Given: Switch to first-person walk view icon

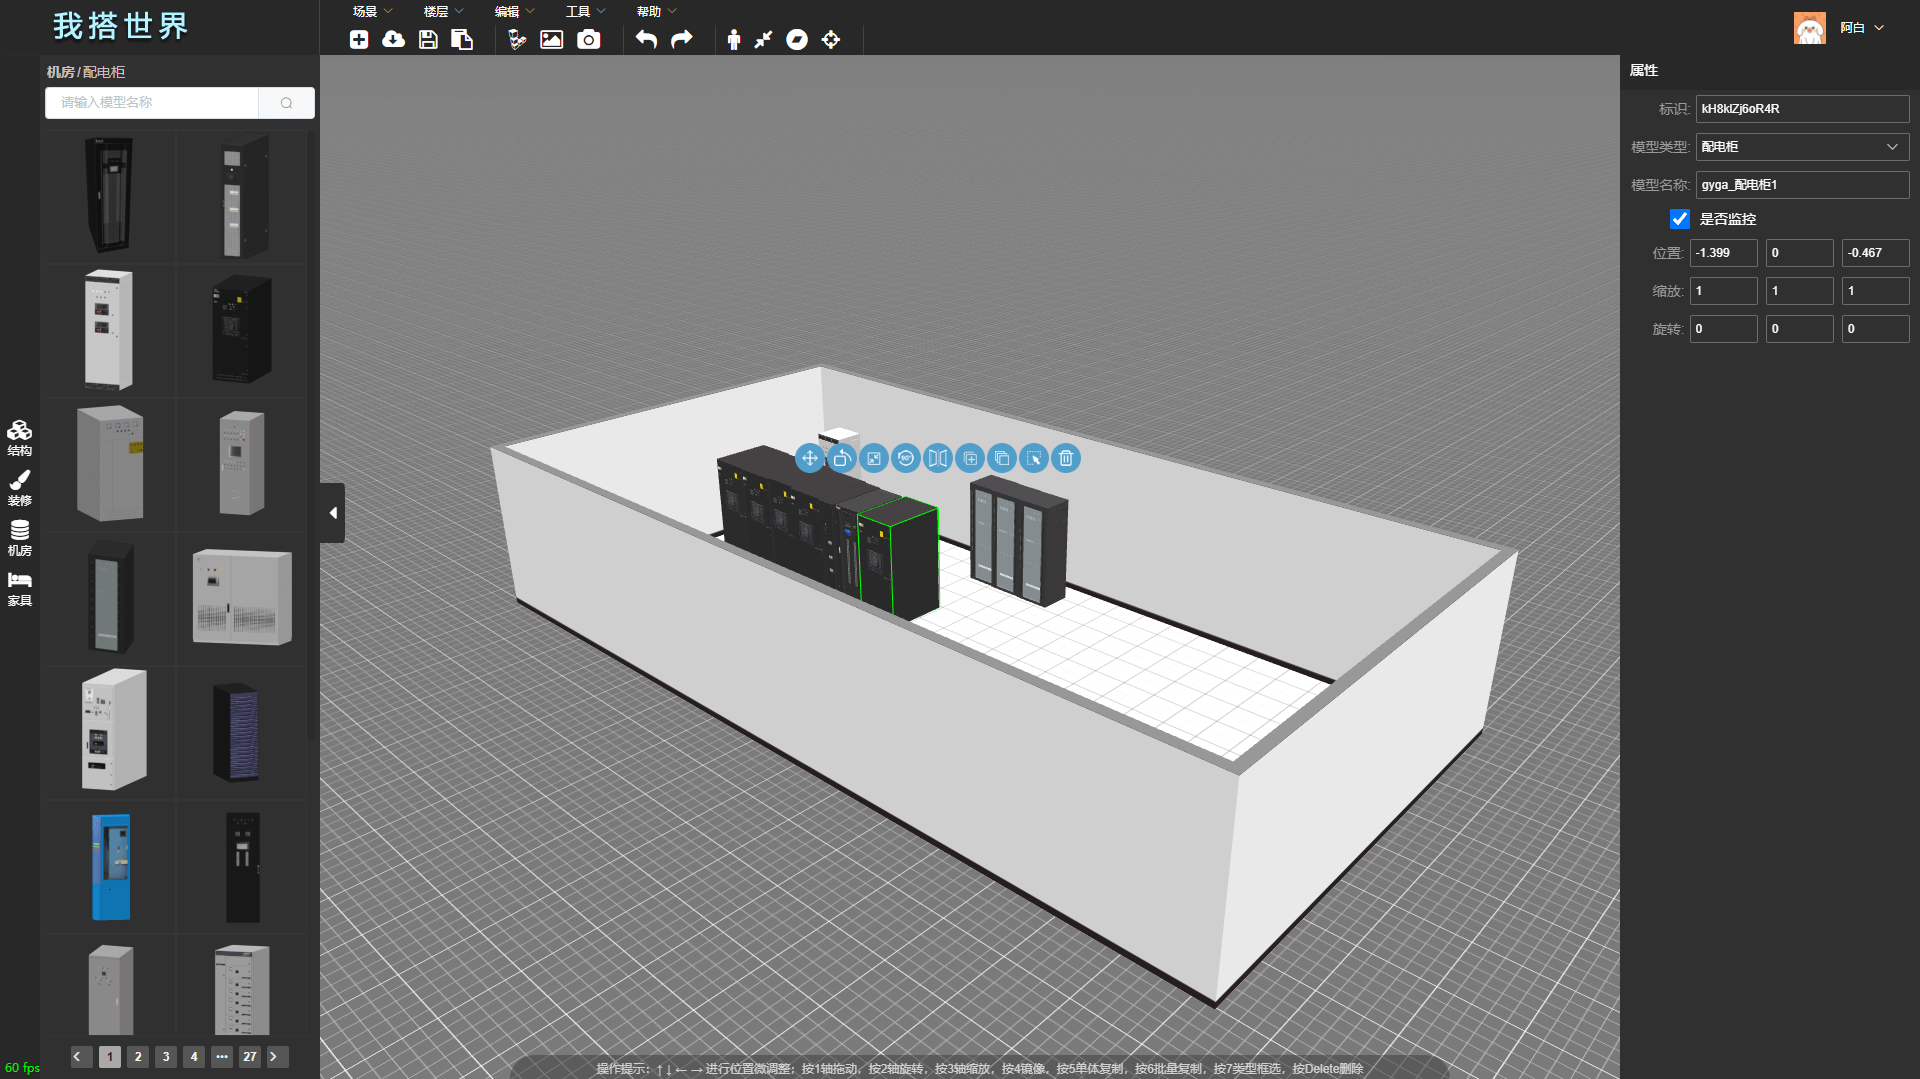Looking at the screenshot, I should tap(734, 40).
